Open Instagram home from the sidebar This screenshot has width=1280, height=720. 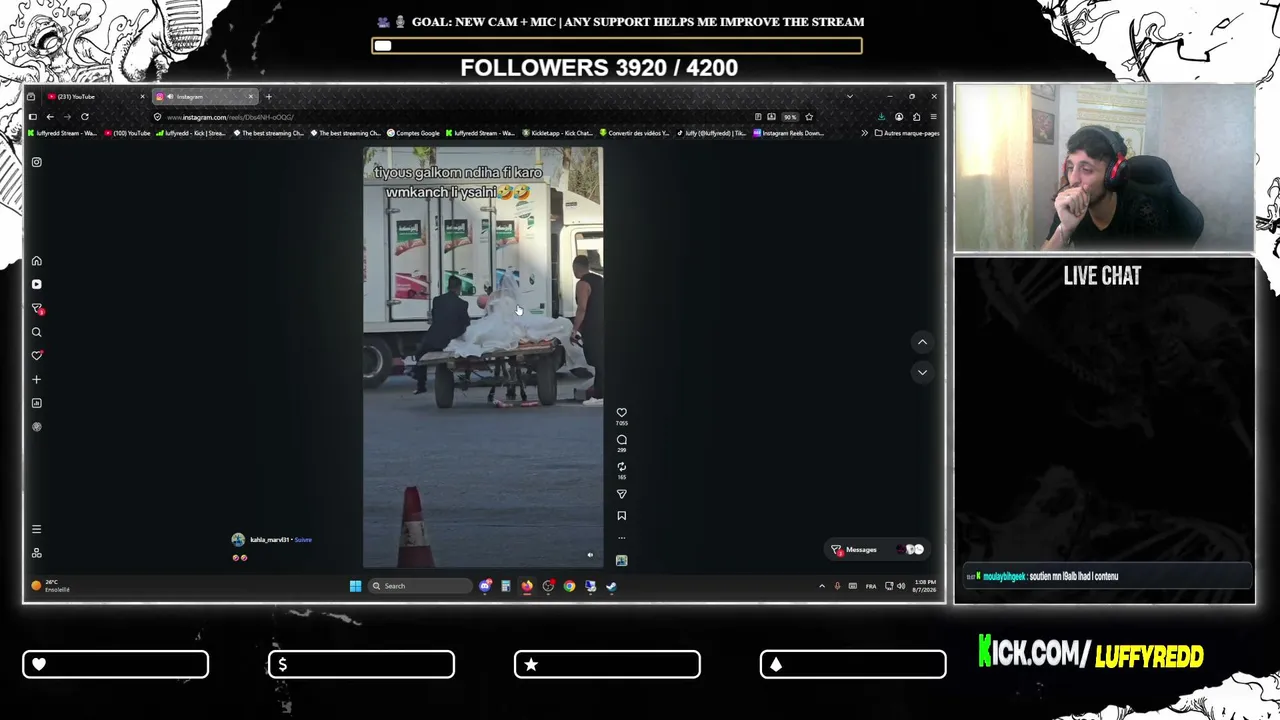pos(37,261)
